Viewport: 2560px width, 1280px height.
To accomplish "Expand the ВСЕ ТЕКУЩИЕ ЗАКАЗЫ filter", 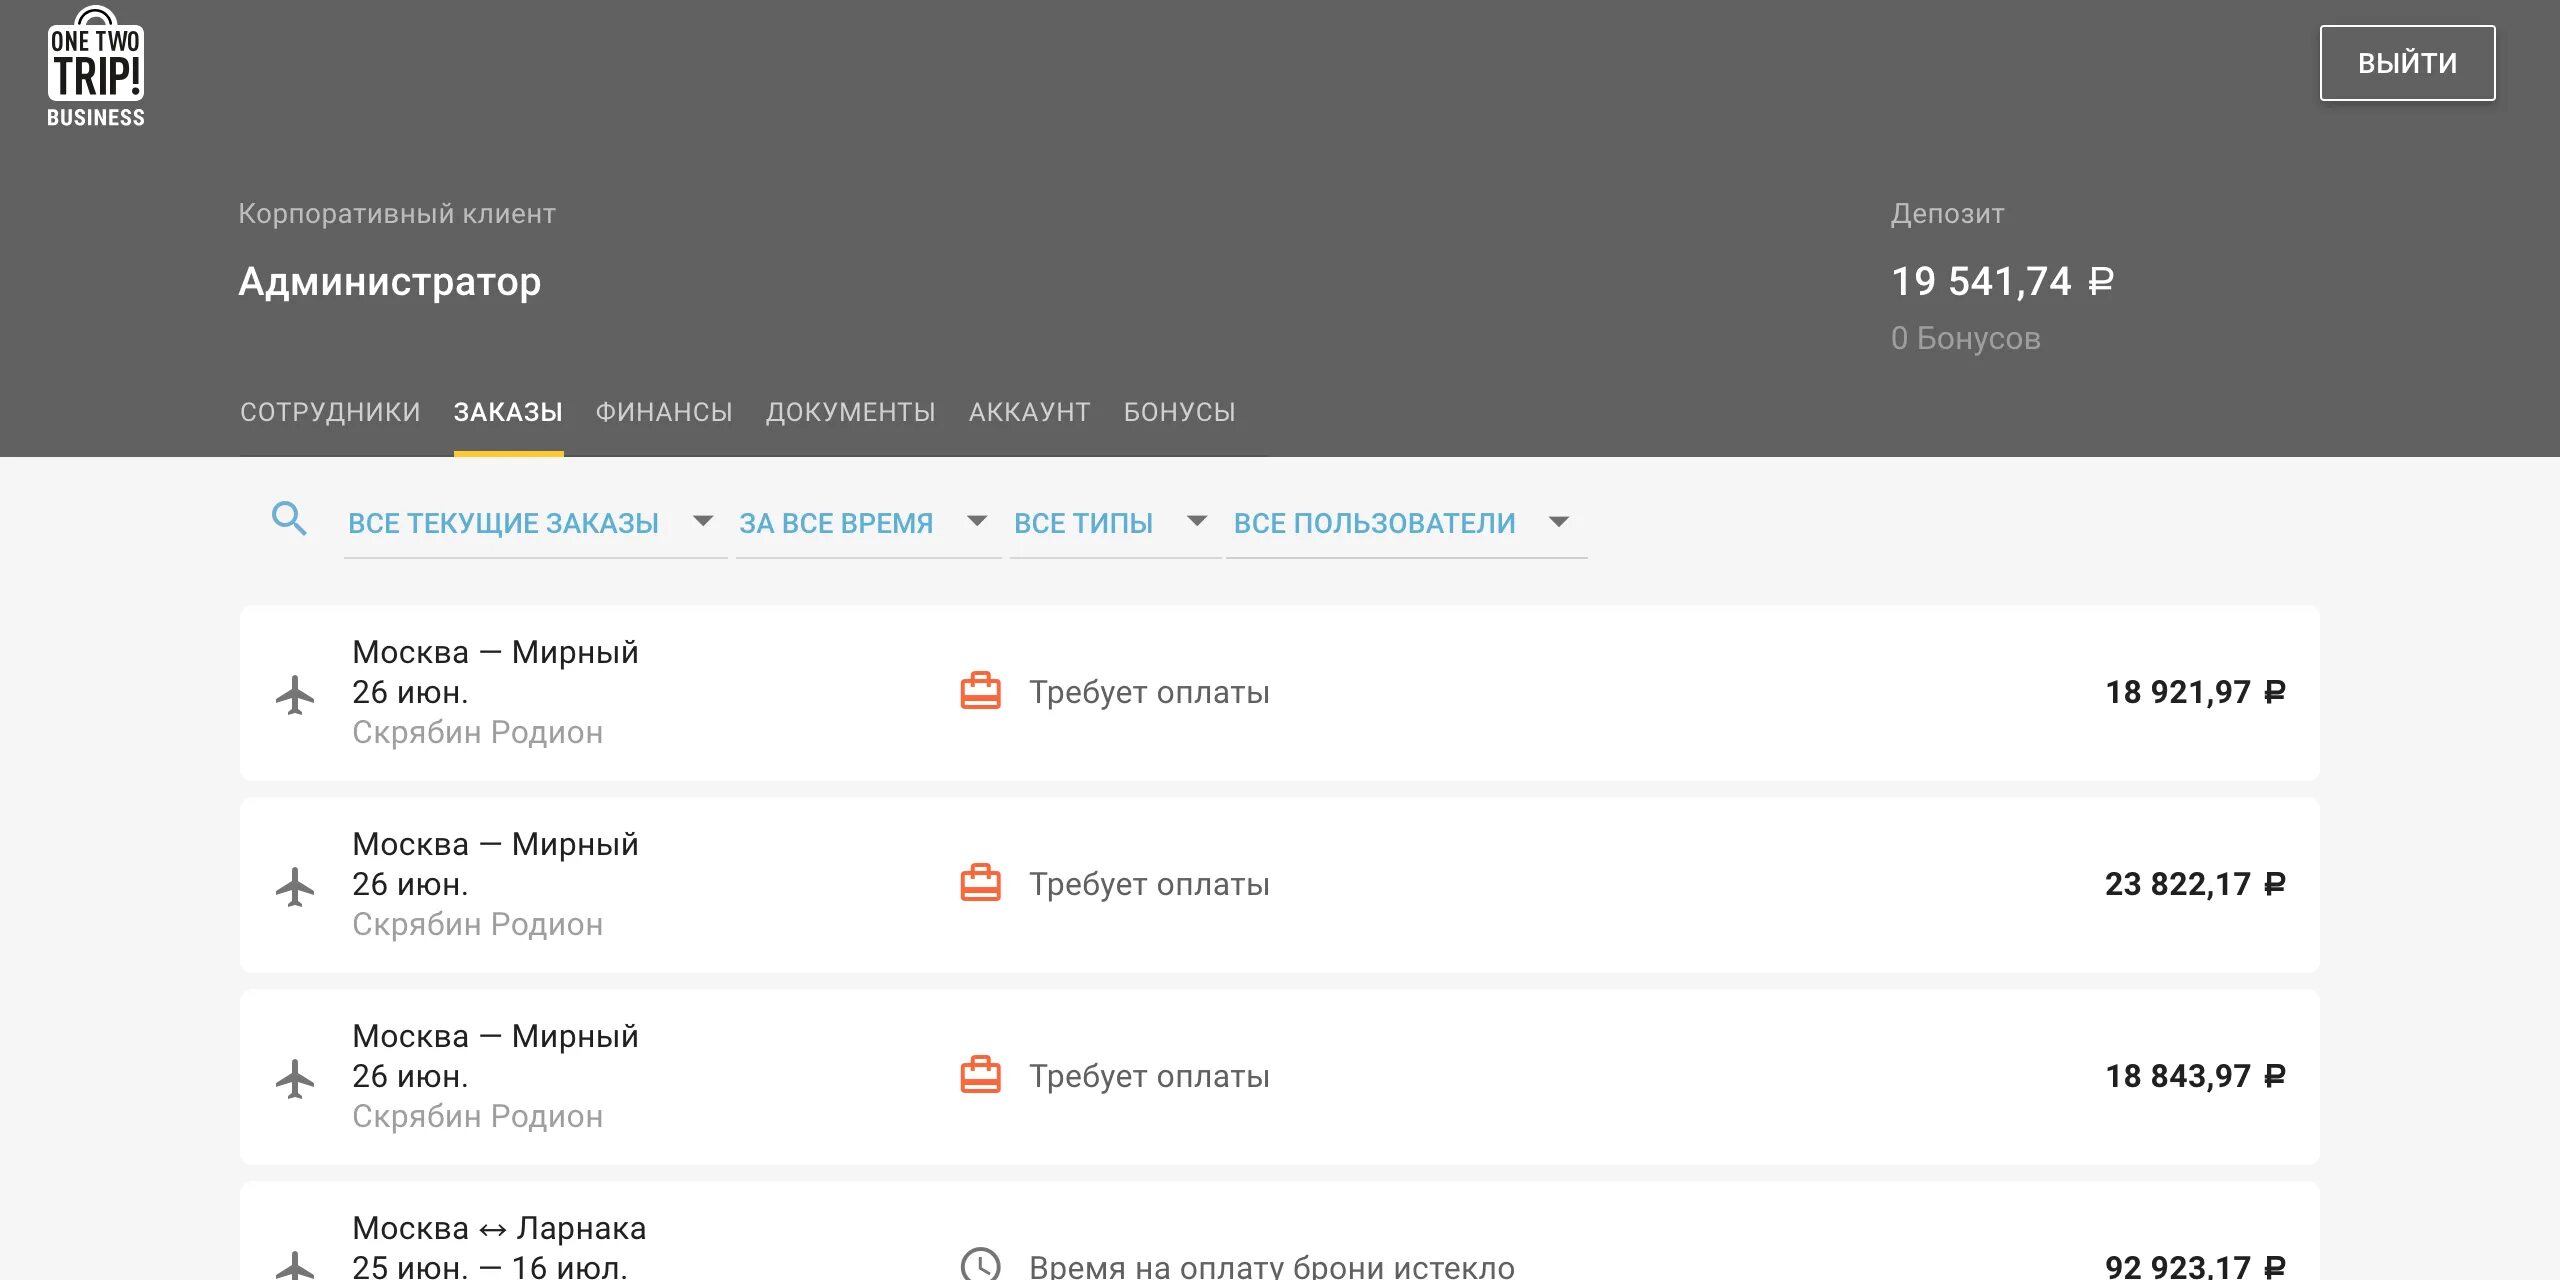I will point(535,523).
